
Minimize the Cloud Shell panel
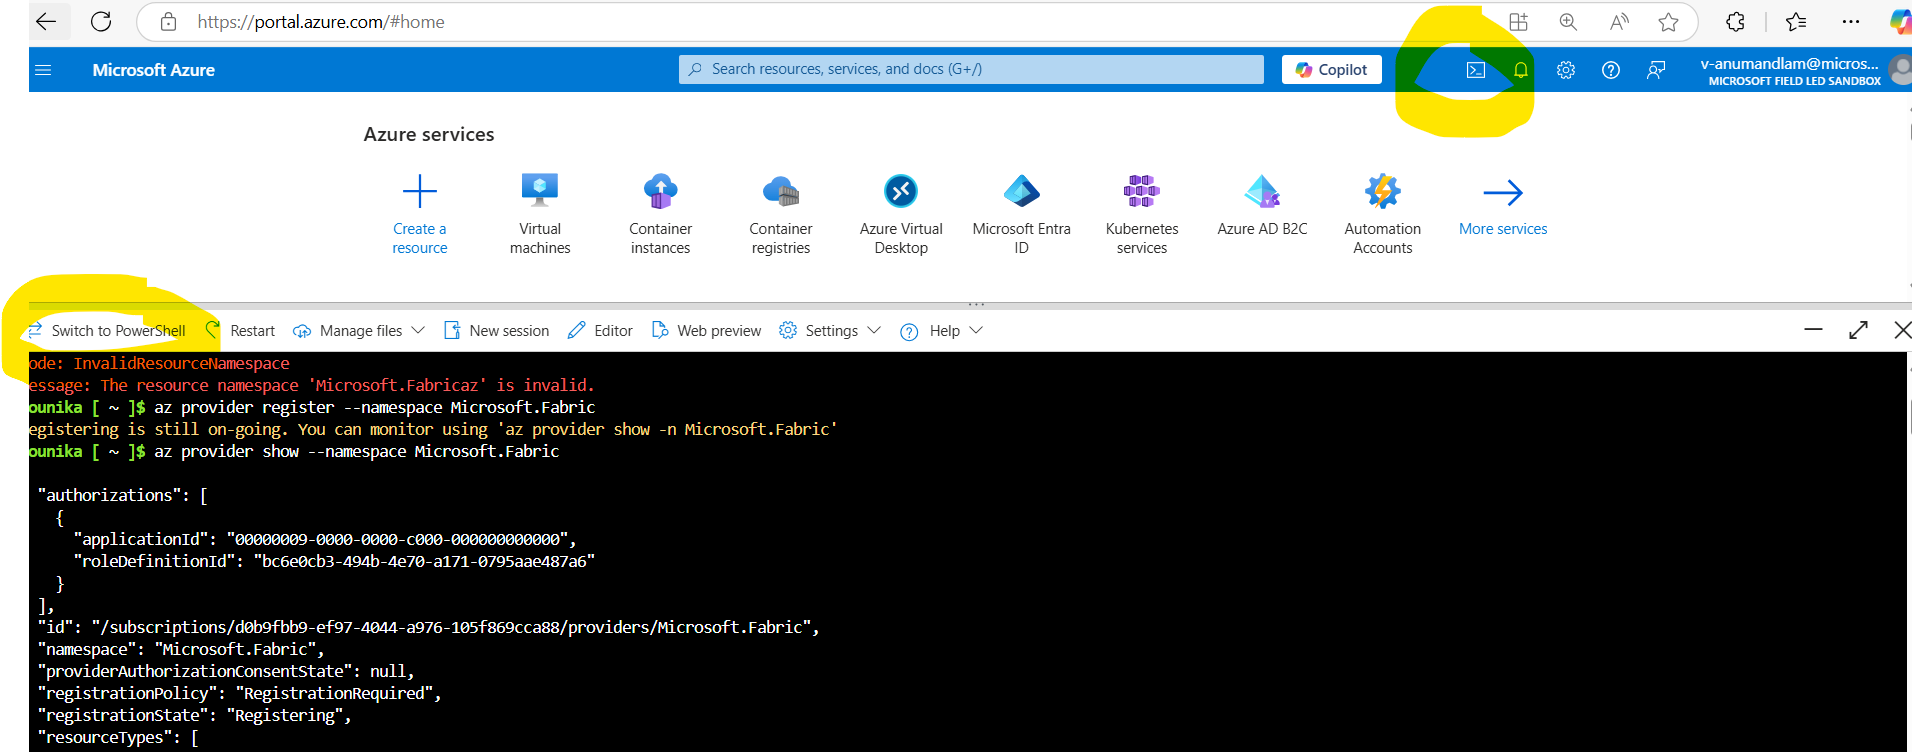1813,329
